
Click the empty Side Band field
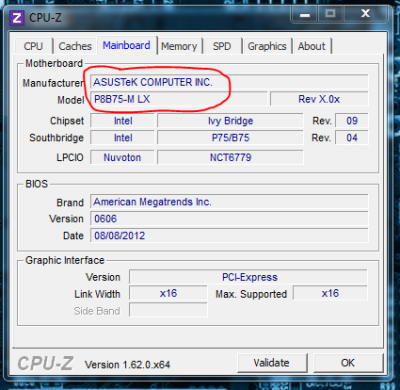[x=168, y=310]
